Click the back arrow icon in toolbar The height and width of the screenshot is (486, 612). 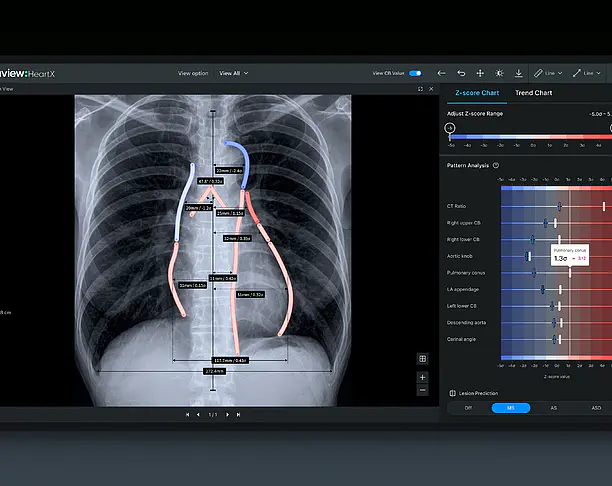click(441, 73)
